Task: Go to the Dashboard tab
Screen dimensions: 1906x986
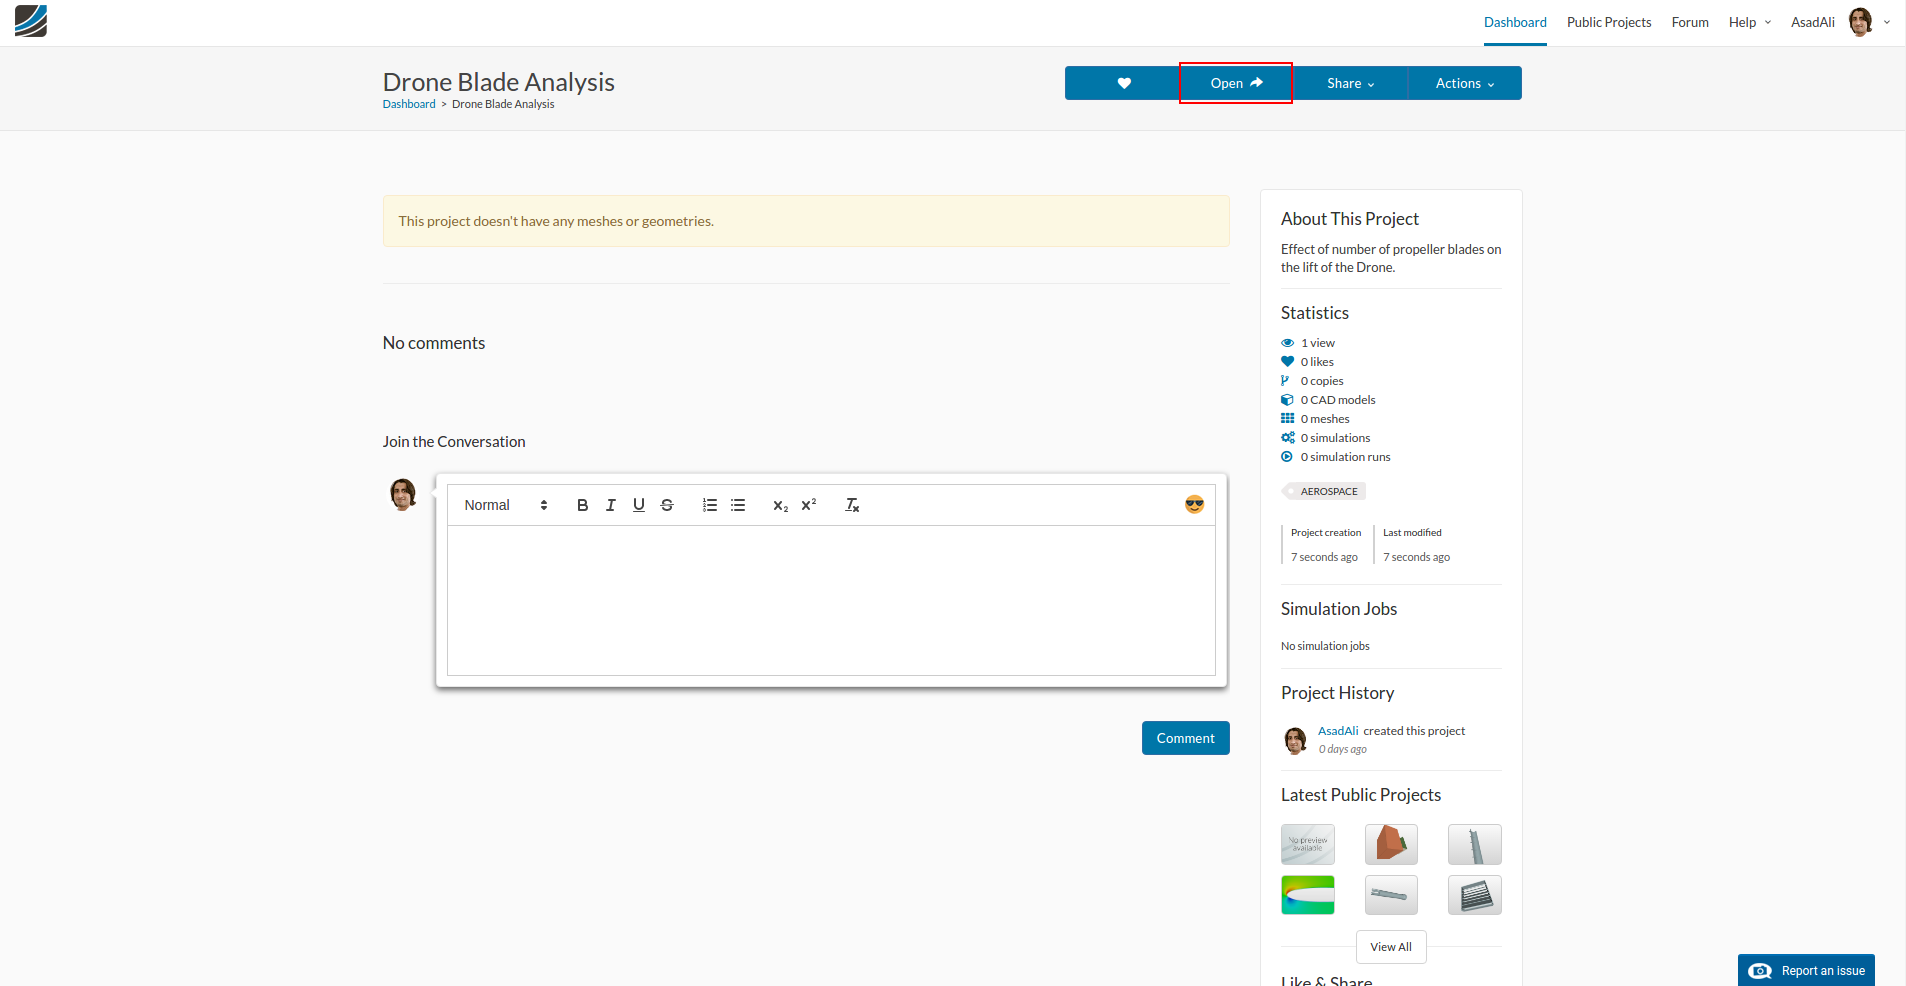Action: [1515, 22]
